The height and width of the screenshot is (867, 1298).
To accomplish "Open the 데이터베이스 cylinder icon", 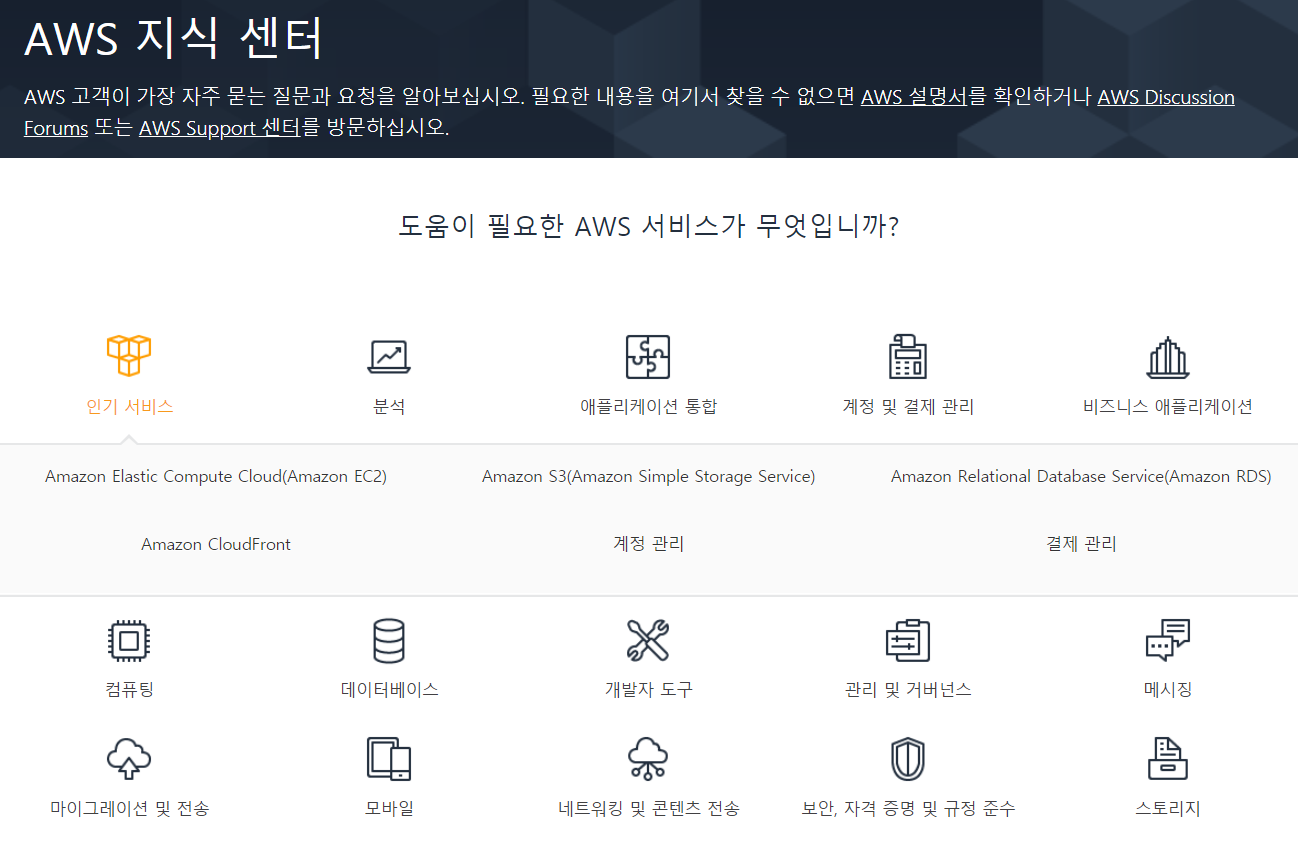I will click(x=389, y=640).
